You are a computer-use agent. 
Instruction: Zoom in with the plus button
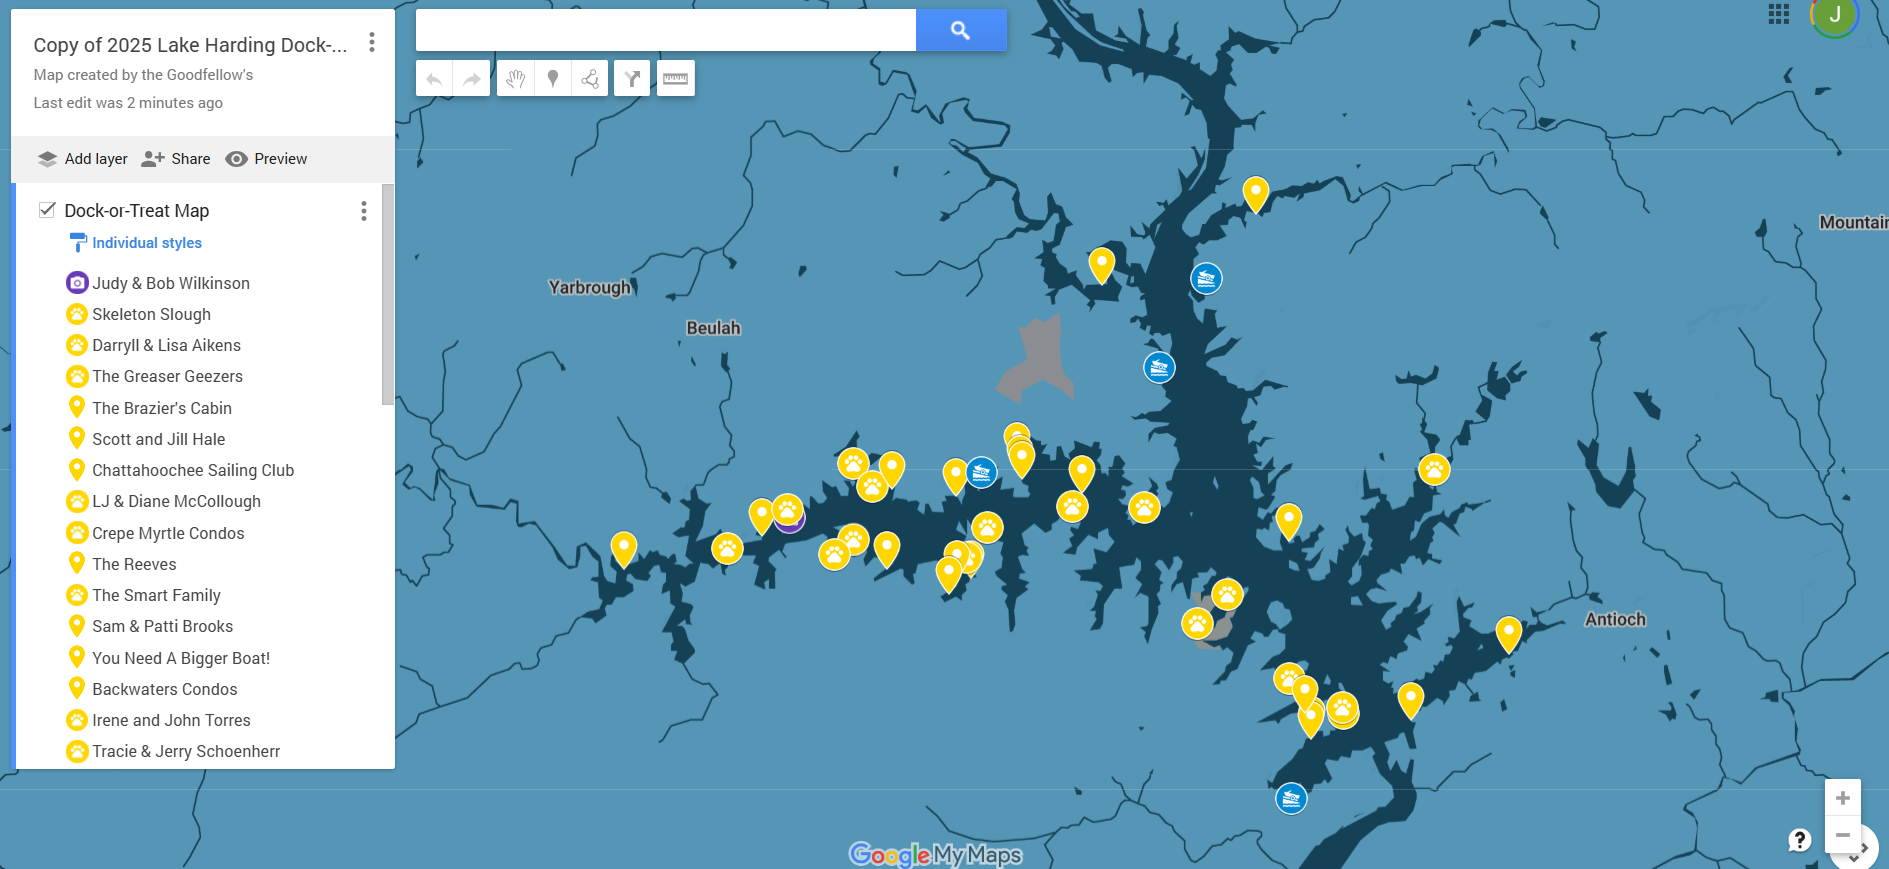tap(1842, 798)
